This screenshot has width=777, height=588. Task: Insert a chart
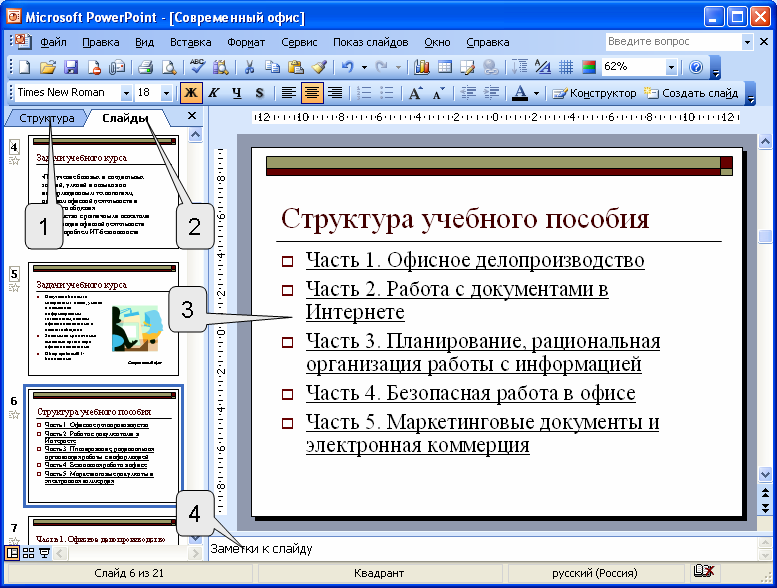422,67
